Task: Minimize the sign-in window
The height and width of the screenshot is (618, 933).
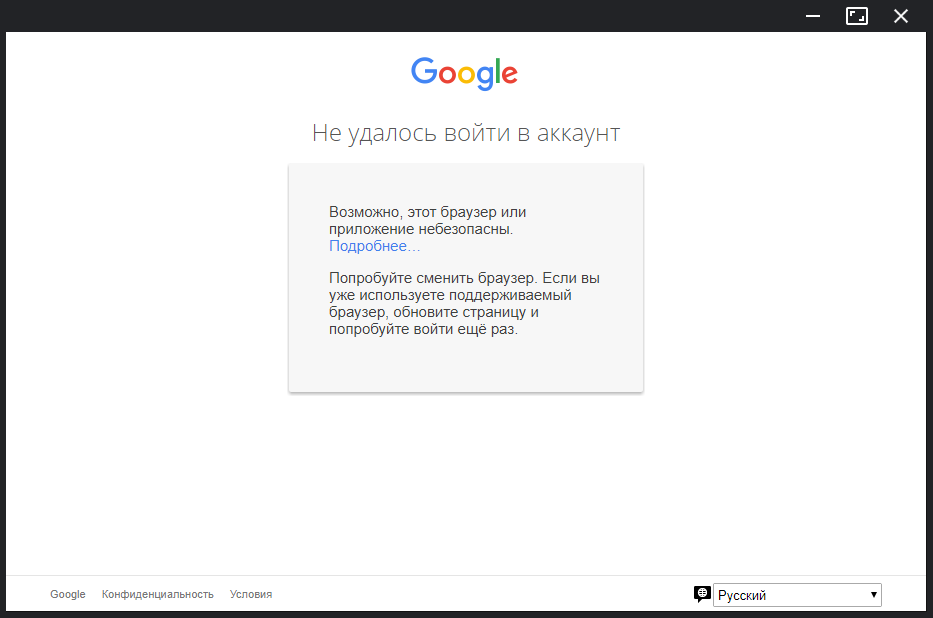Action: pyautogui.click(x=813, y=16)
